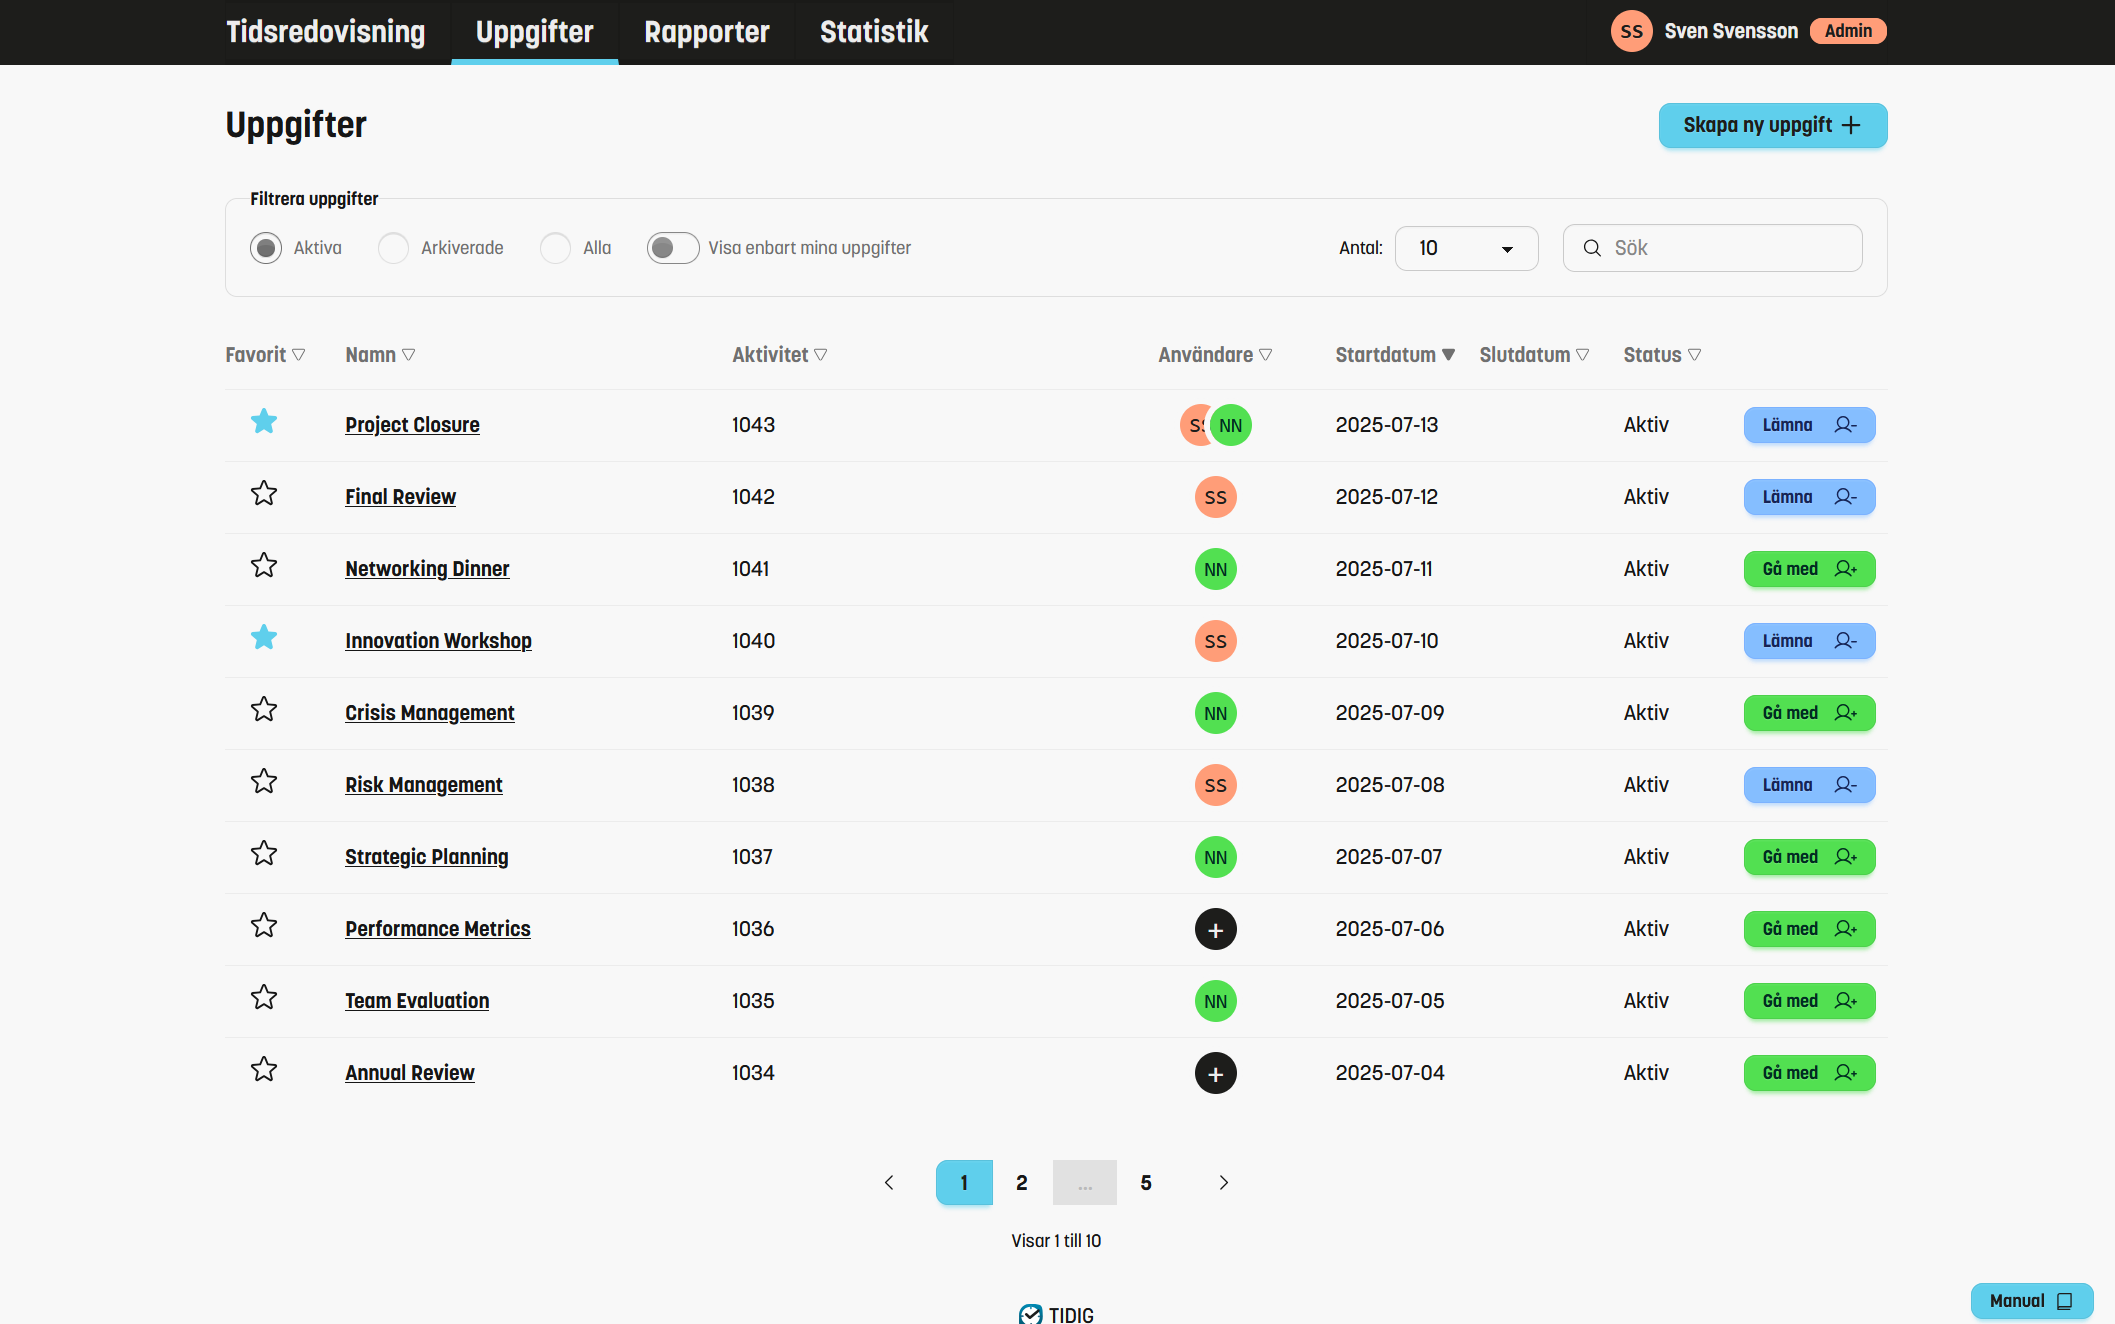Sort by Startdatum column arrow
This screenshot has width=2115, height=1324.
(x=1448, y=355)
